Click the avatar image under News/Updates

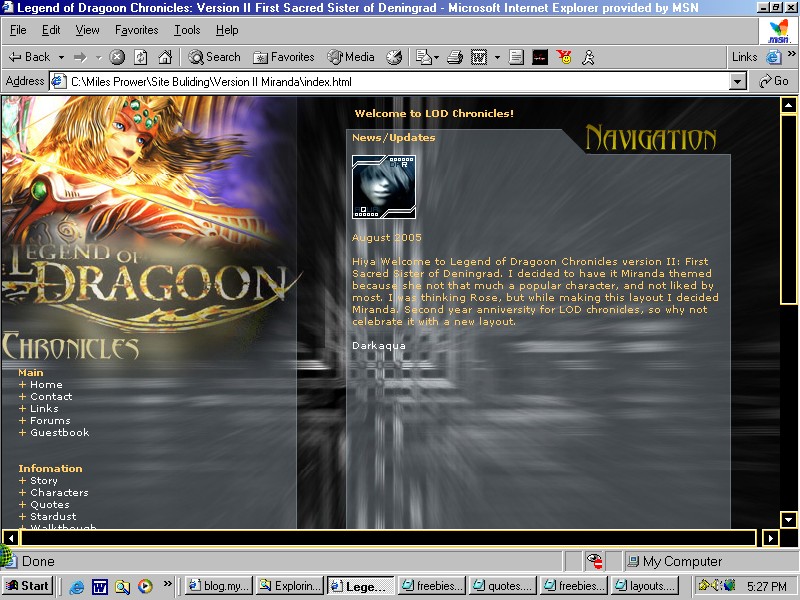tap(384, 187)
